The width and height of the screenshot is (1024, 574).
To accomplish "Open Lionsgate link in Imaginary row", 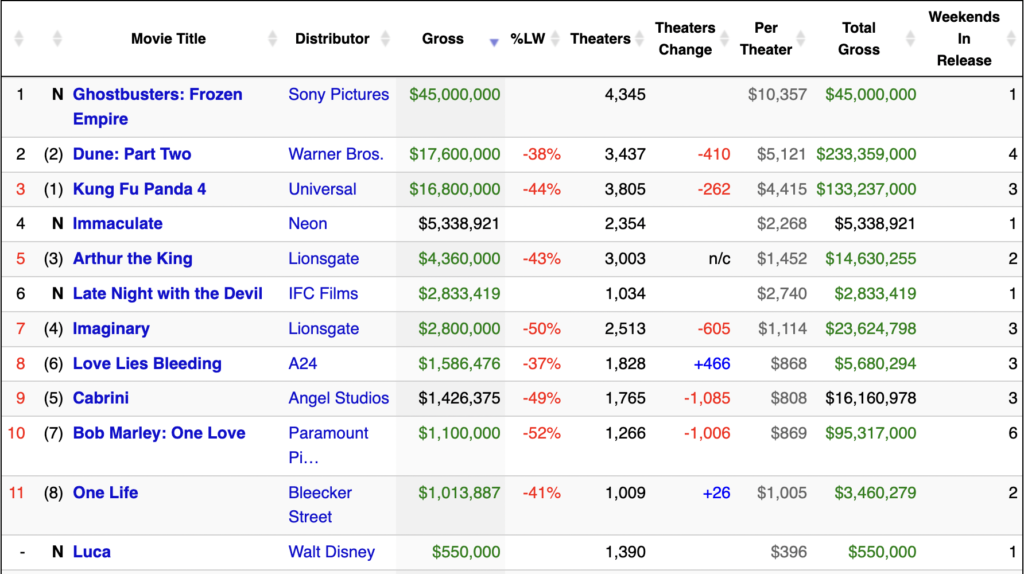I will point(323,328).
